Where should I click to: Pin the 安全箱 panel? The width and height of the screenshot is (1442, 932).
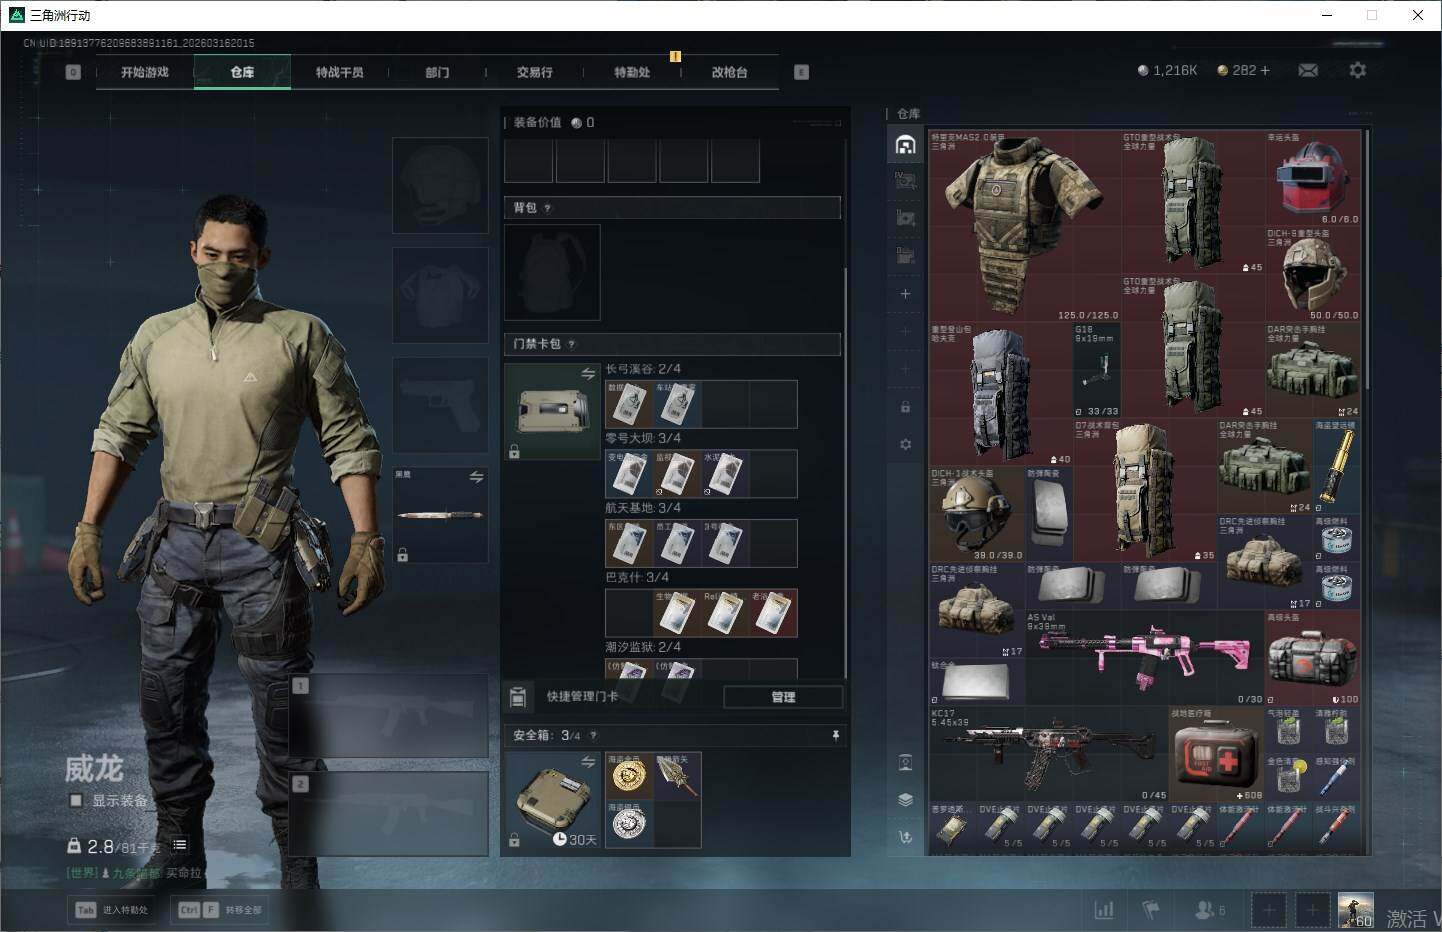coord(835,735)
